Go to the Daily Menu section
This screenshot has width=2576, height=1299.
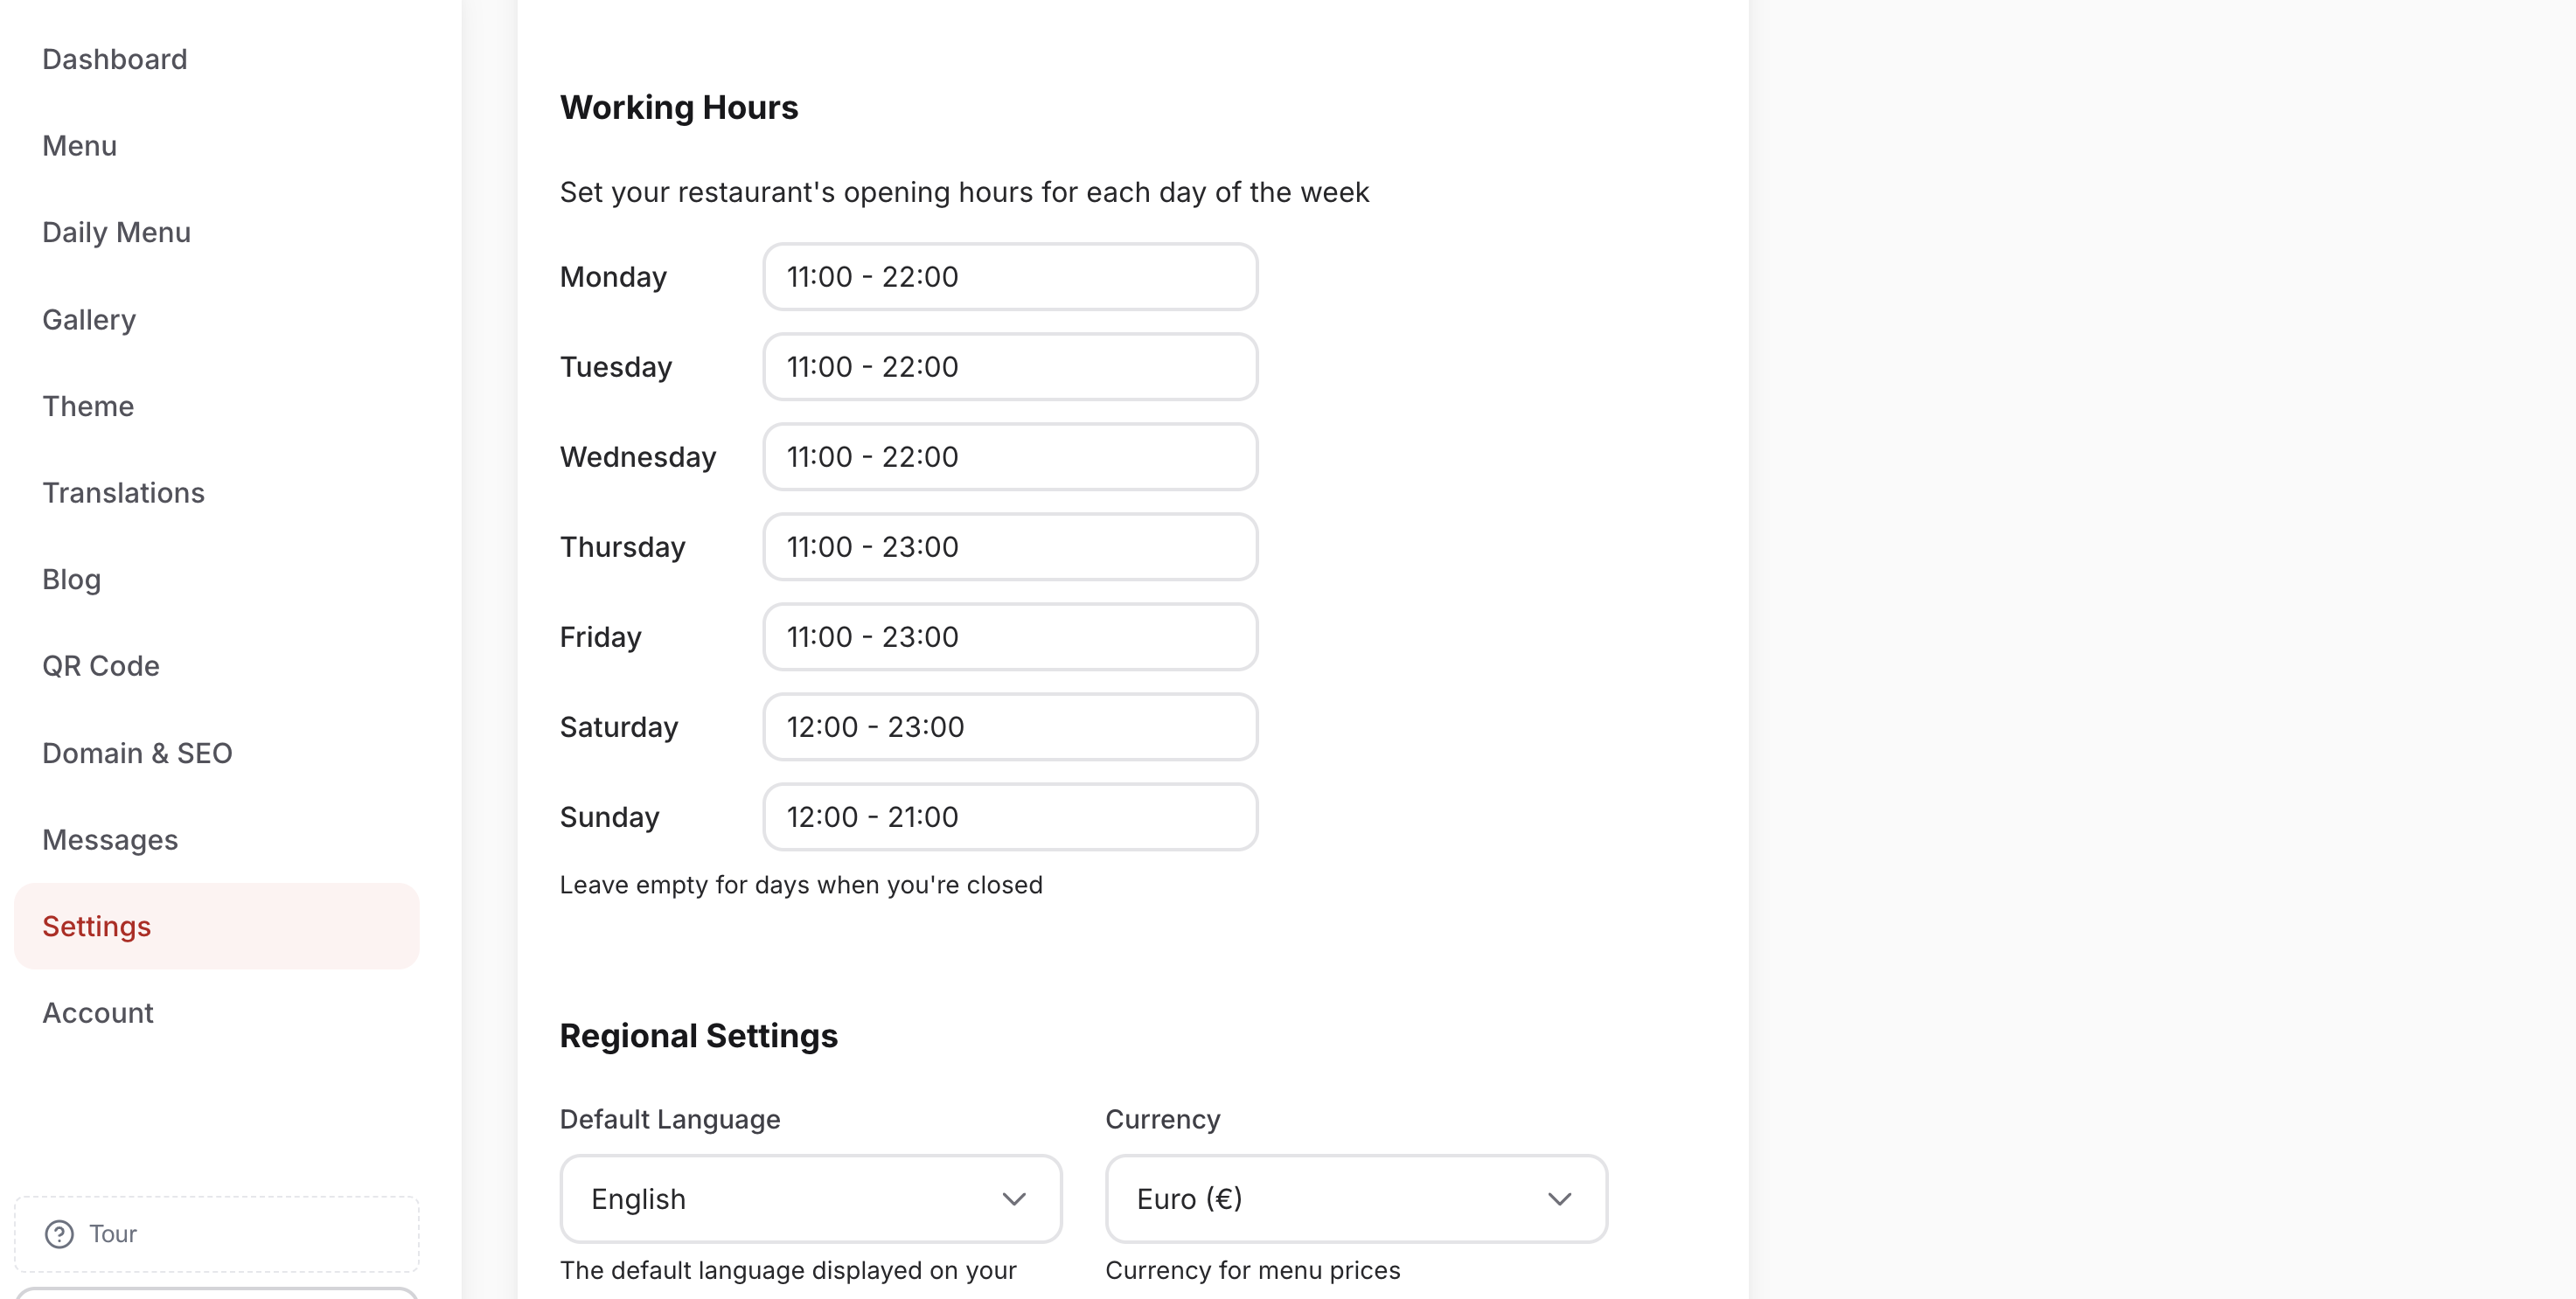click(116, 232)
